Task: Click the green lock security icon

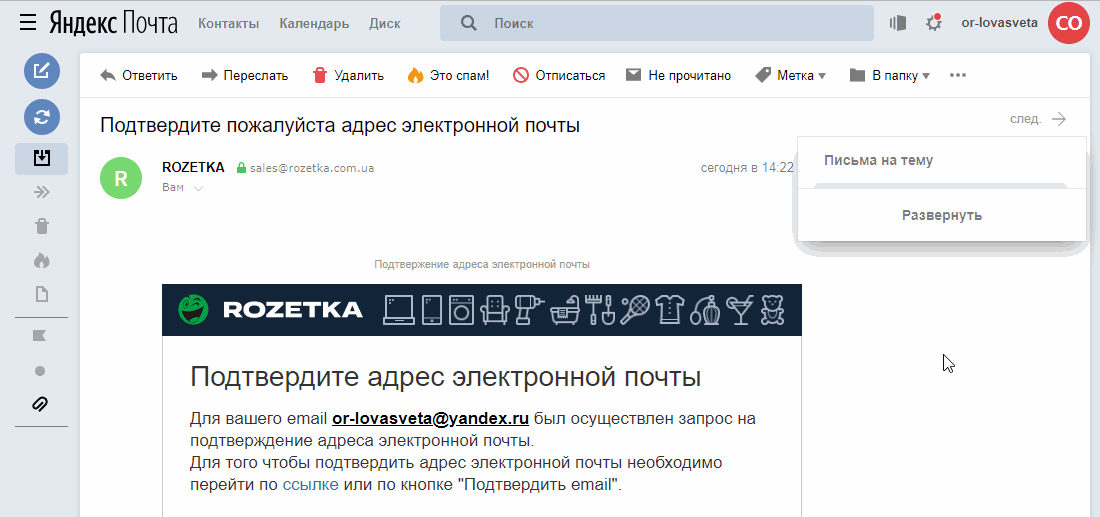Action: 241,168
